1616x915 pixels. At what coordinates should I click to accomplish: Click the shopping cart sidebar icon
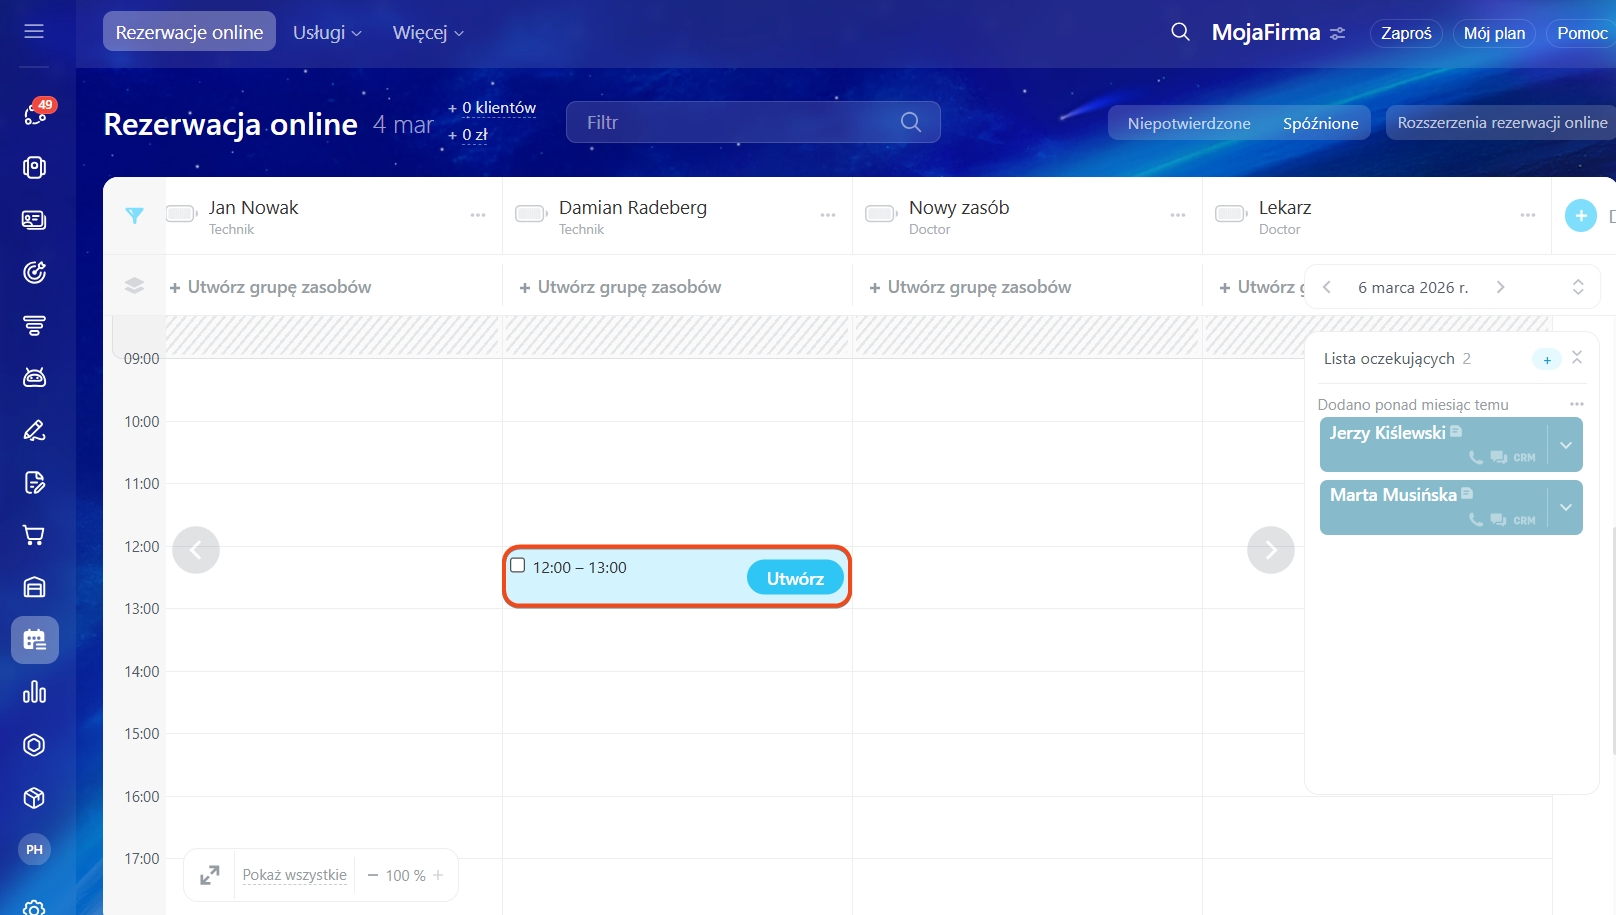pos(34,535)
